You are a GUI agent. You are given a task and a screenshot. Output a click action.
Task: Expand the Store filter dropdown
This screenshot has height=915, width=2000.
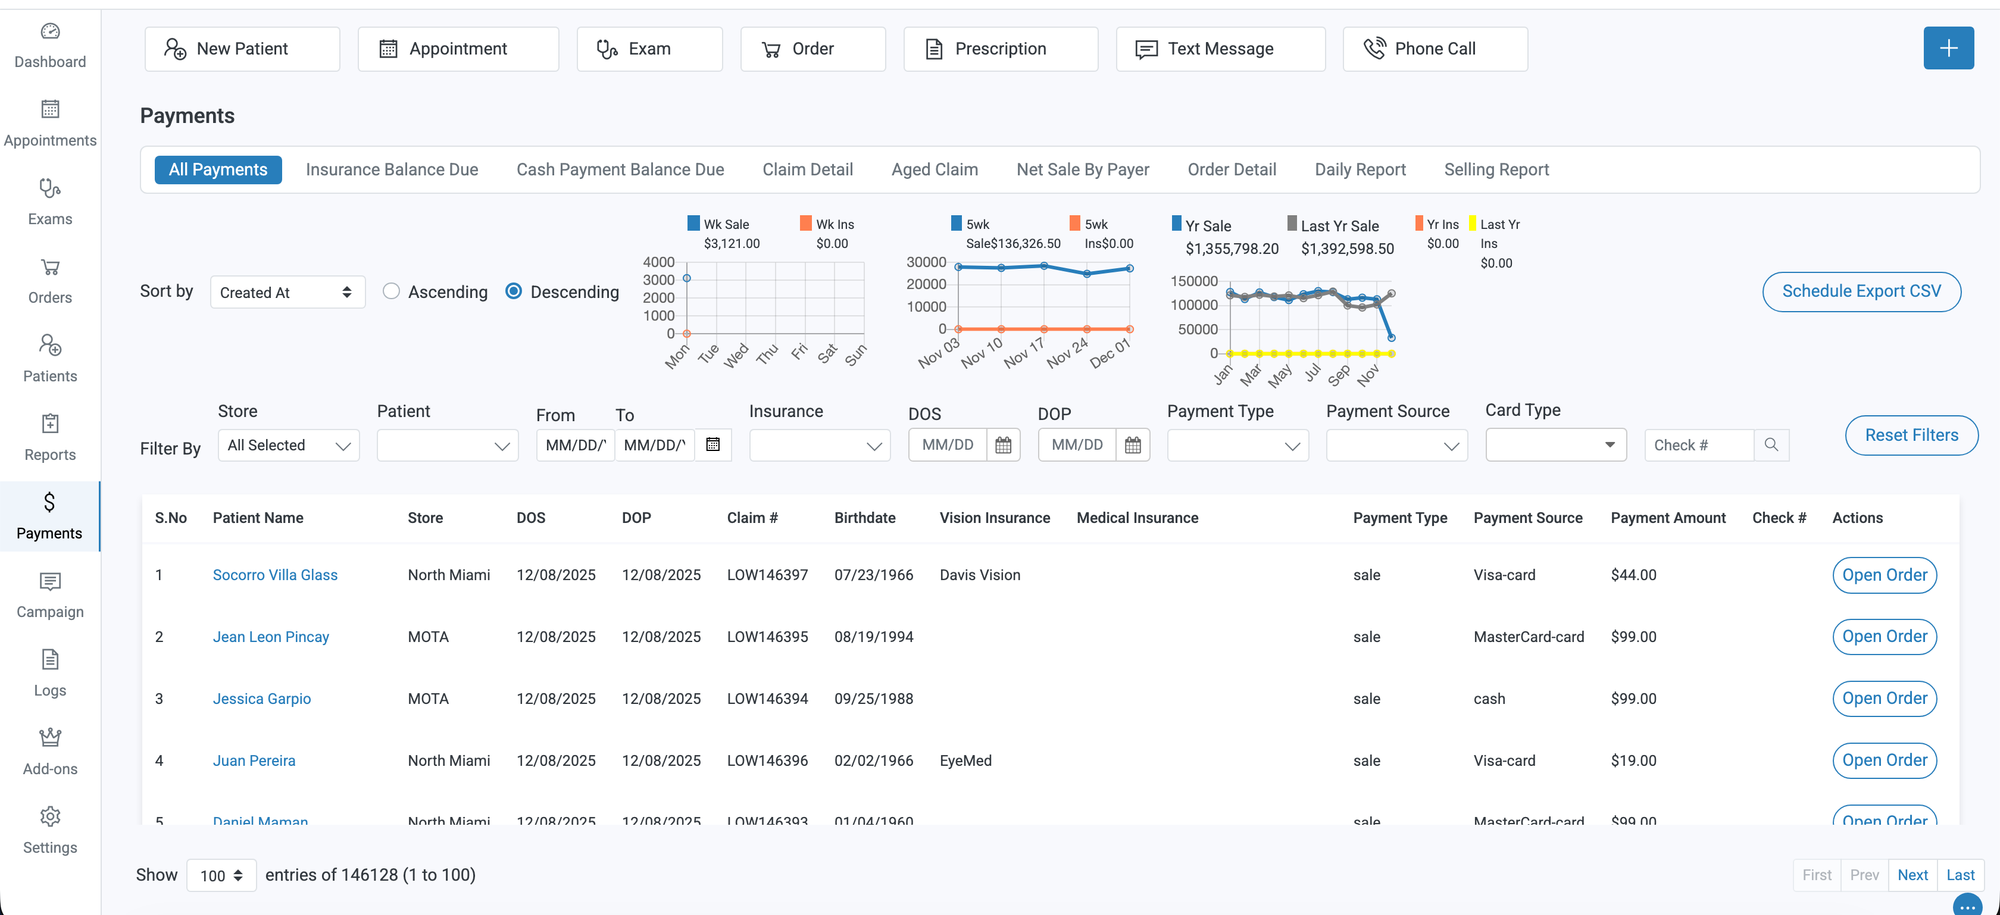tap(288, 446)
